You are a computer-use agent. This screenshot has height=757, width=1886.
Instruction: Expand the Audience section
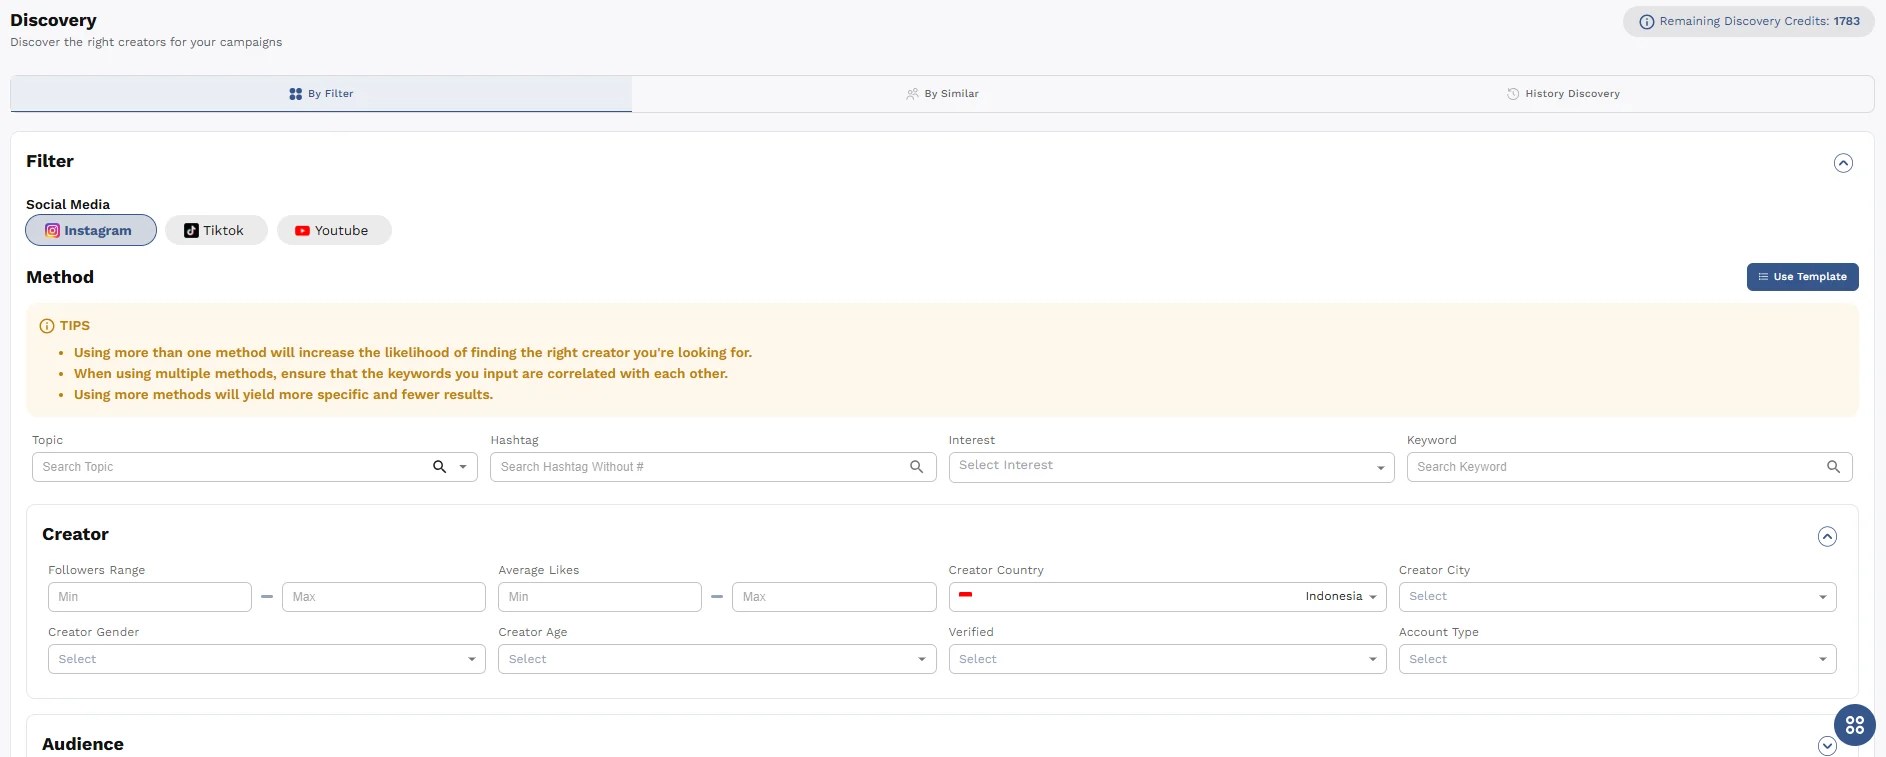(1827, 745)
